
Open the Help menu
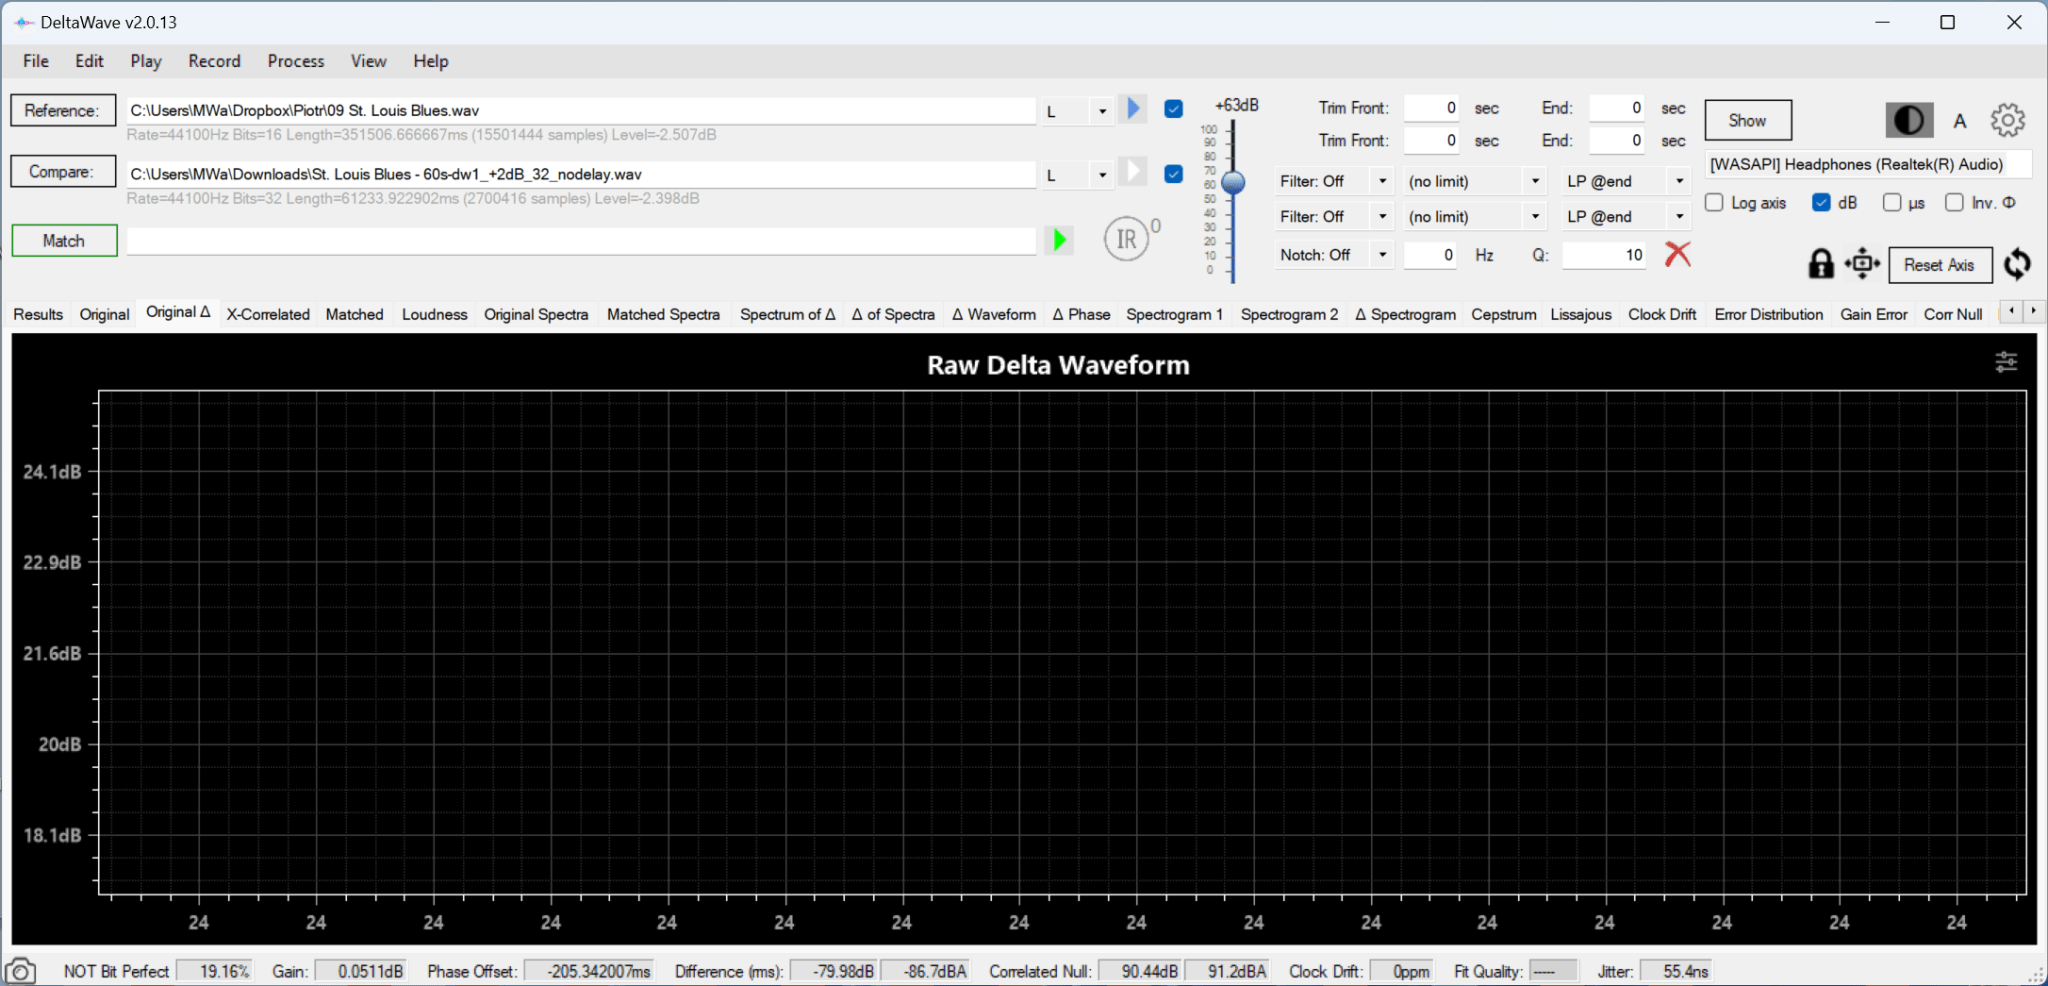pos(431,61)
